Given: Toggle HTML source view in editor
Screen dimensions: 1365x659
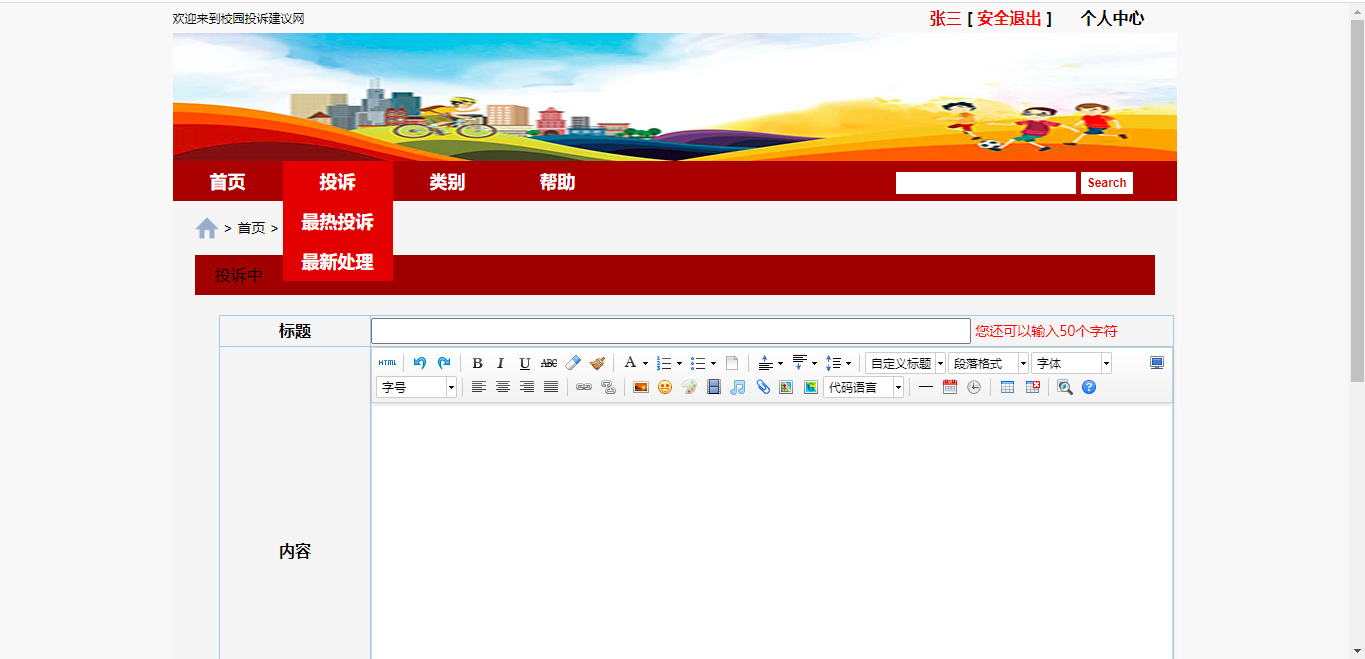Looking at the screenshot, I should pos(387,363).
